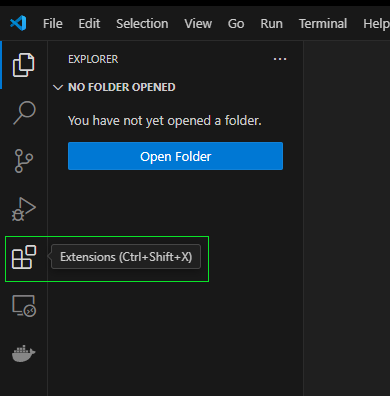This screenshot has height=396, width=390.
Task: Open the Source Control view icon
Action: [x=24, y=161]
